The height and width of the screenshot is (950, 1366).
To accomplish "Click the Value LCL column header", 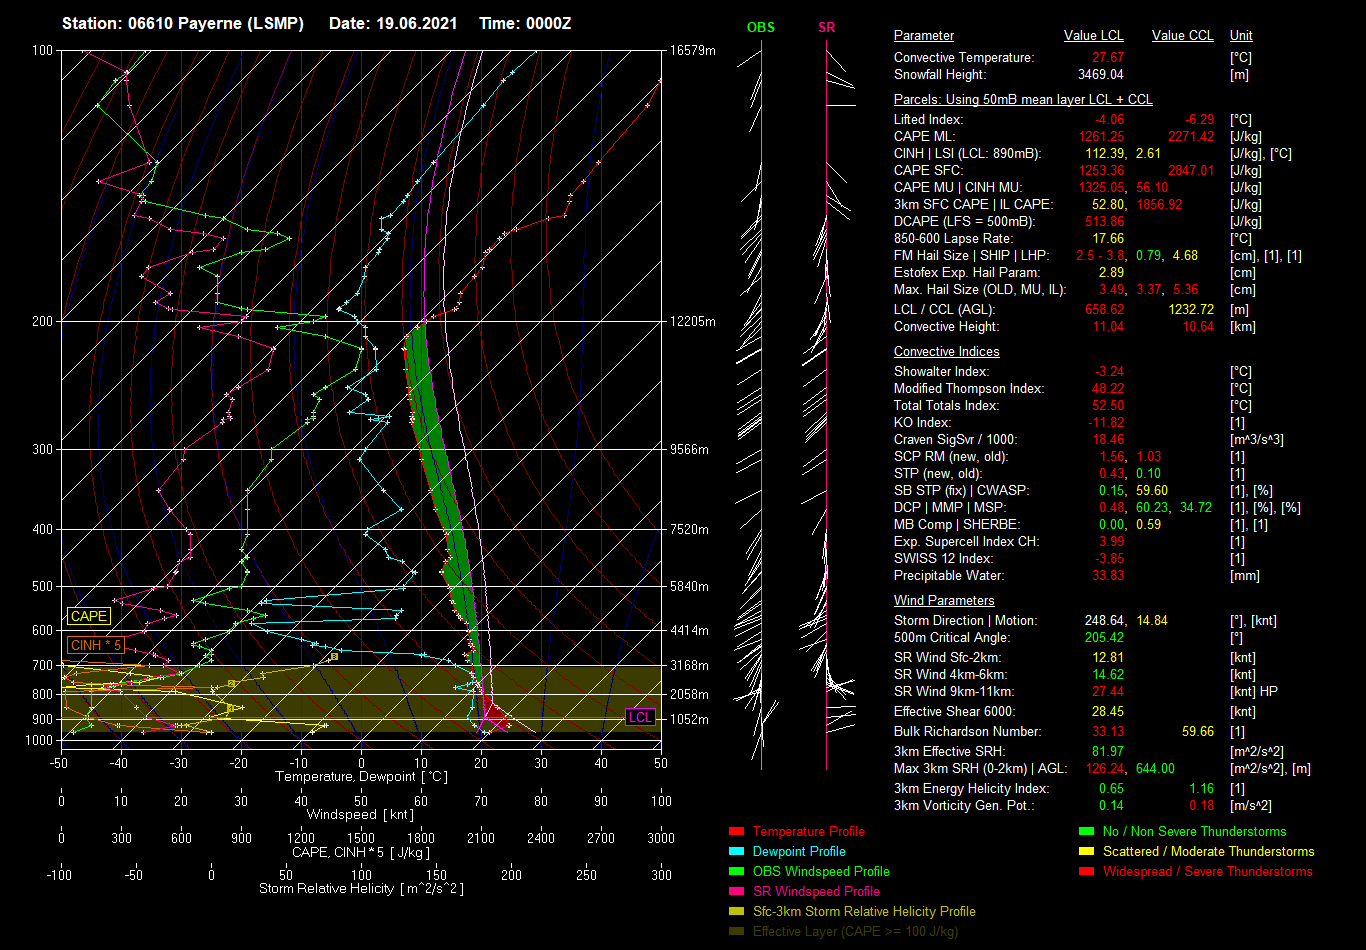I will point(1093,36).
